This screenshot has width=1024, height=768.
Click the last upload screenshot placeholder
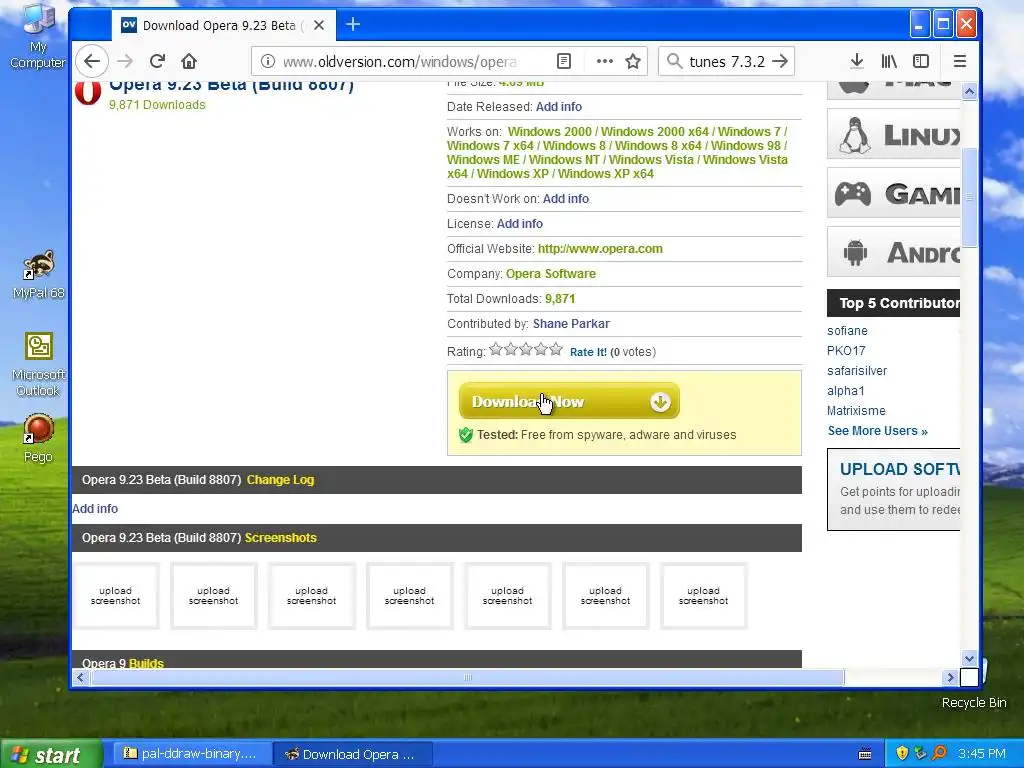coord(703,596)
